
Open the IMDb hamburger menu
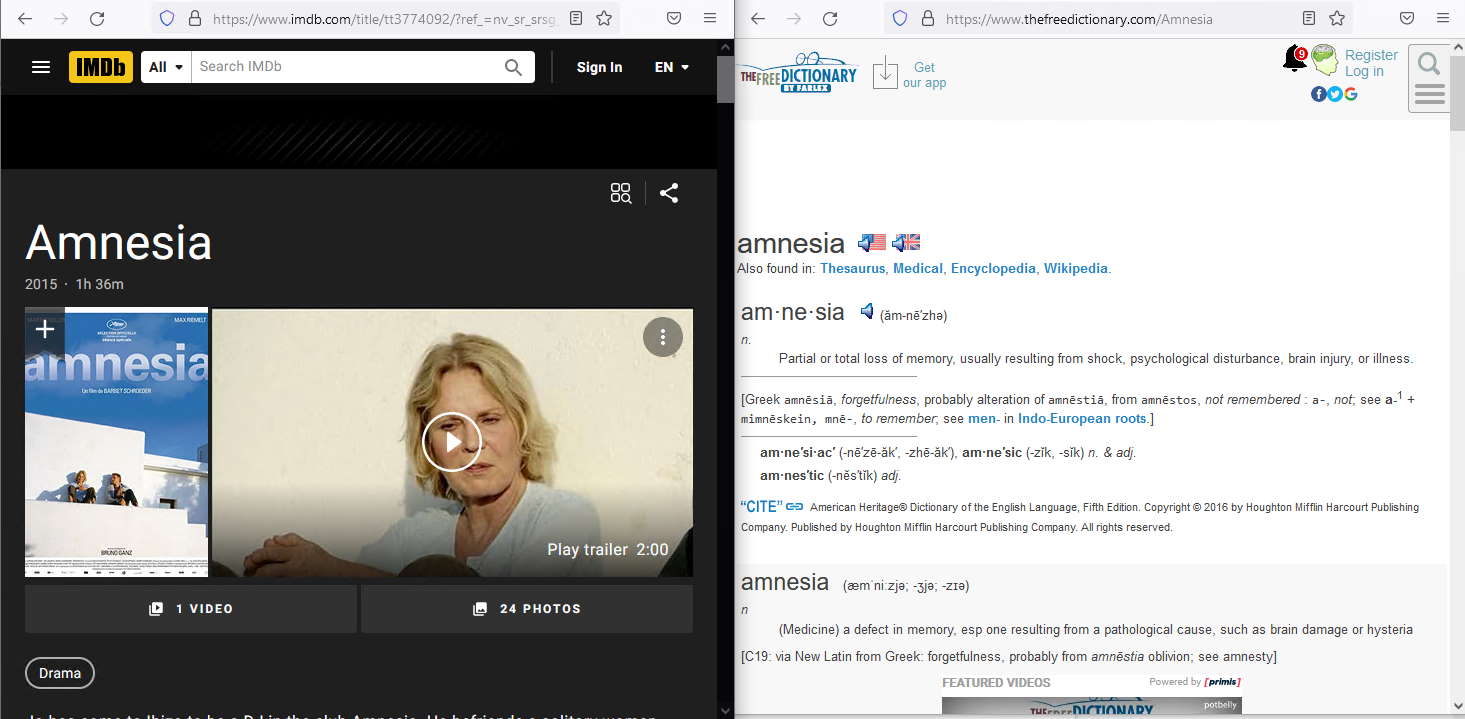pos(41,67)
